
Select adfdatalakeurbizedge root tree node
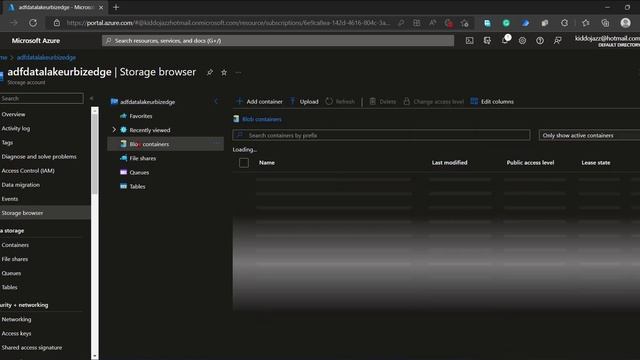[x=147, y=102]
